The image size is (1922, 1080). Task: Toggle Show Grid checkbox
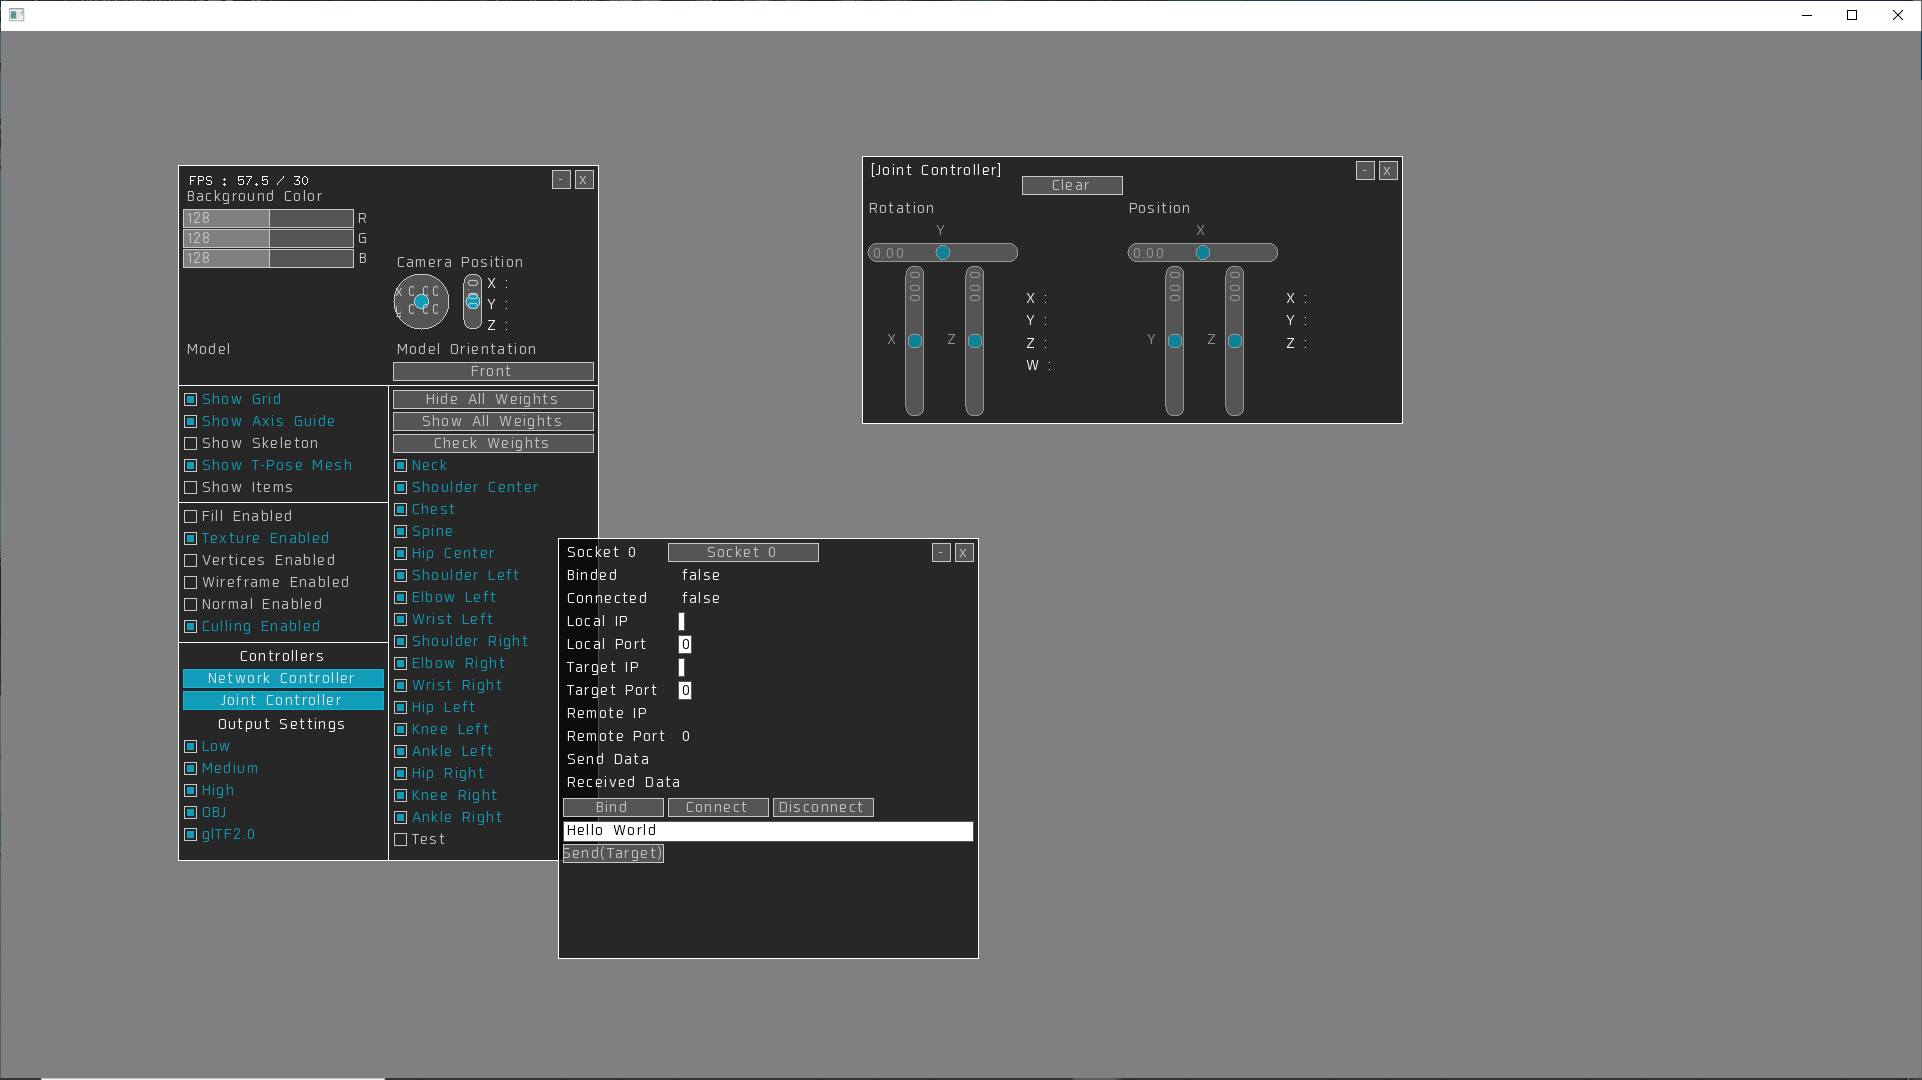click(x=190, y=400)
